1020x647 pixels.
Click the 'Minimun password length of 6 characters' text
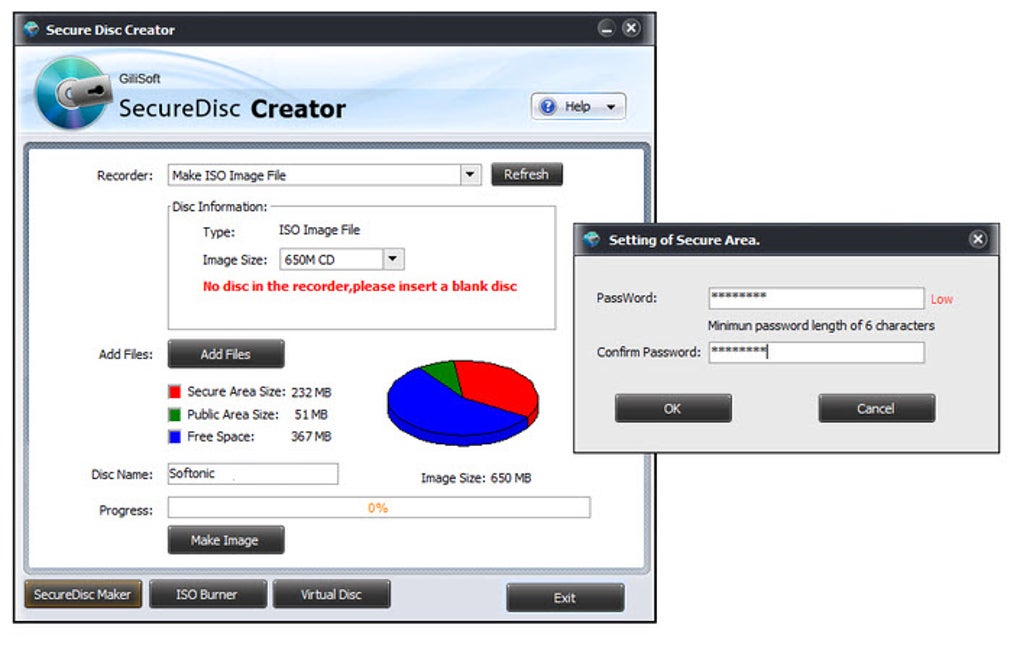[x=821, y=325]
